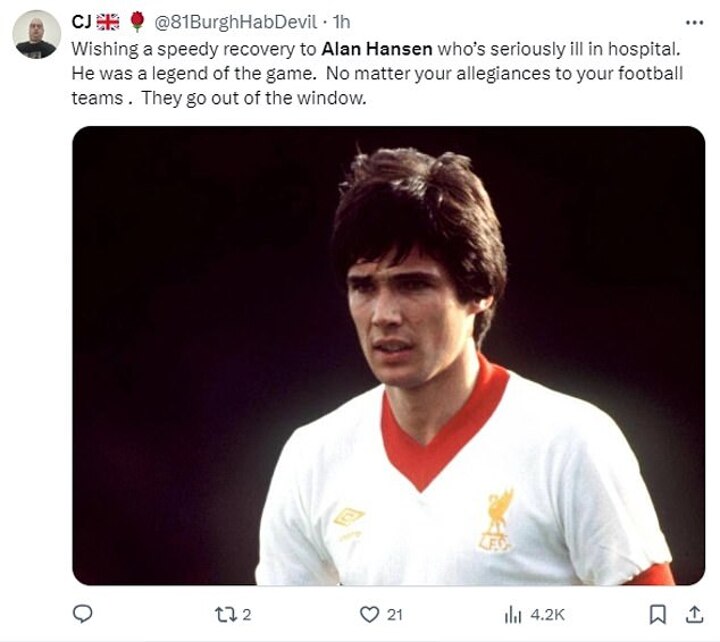Open the repost menu via the retweet arrows icon
This screenshot has width=720, height=642.
pyautogui.click(x=226, y=614)
